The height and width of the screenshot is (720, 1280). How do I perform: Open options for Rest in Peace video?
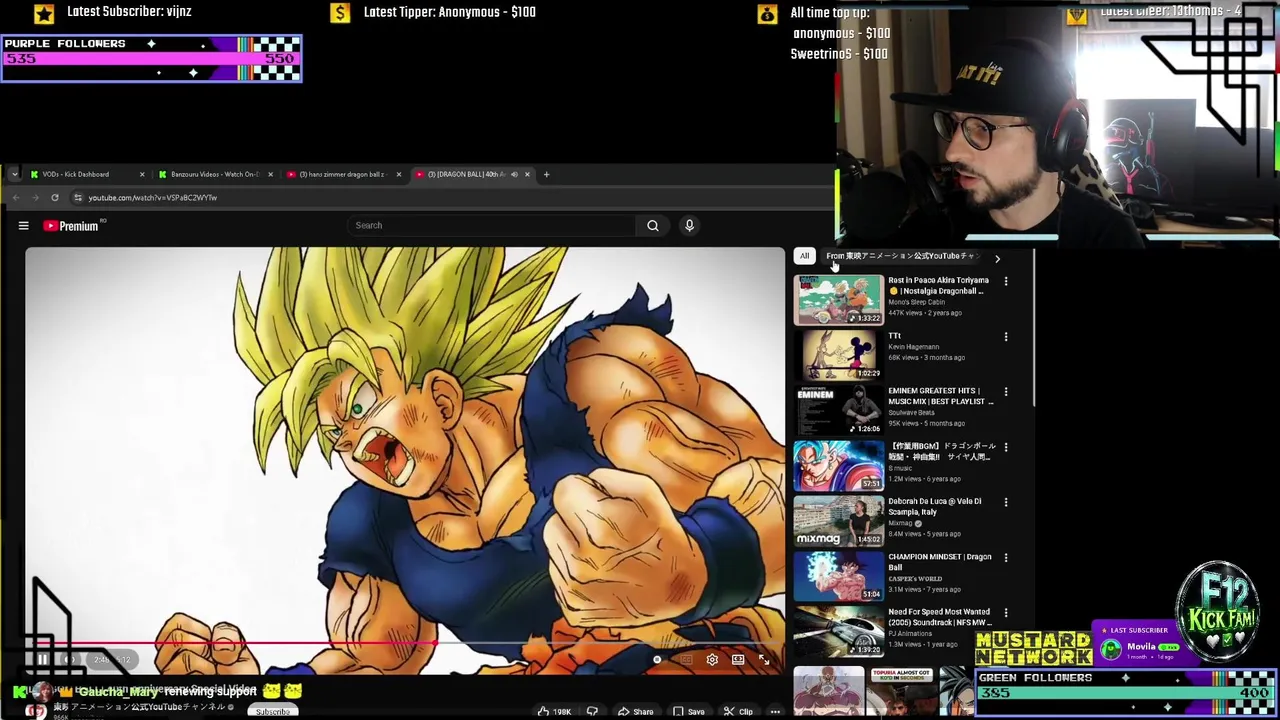click(x=1006, y=282)
